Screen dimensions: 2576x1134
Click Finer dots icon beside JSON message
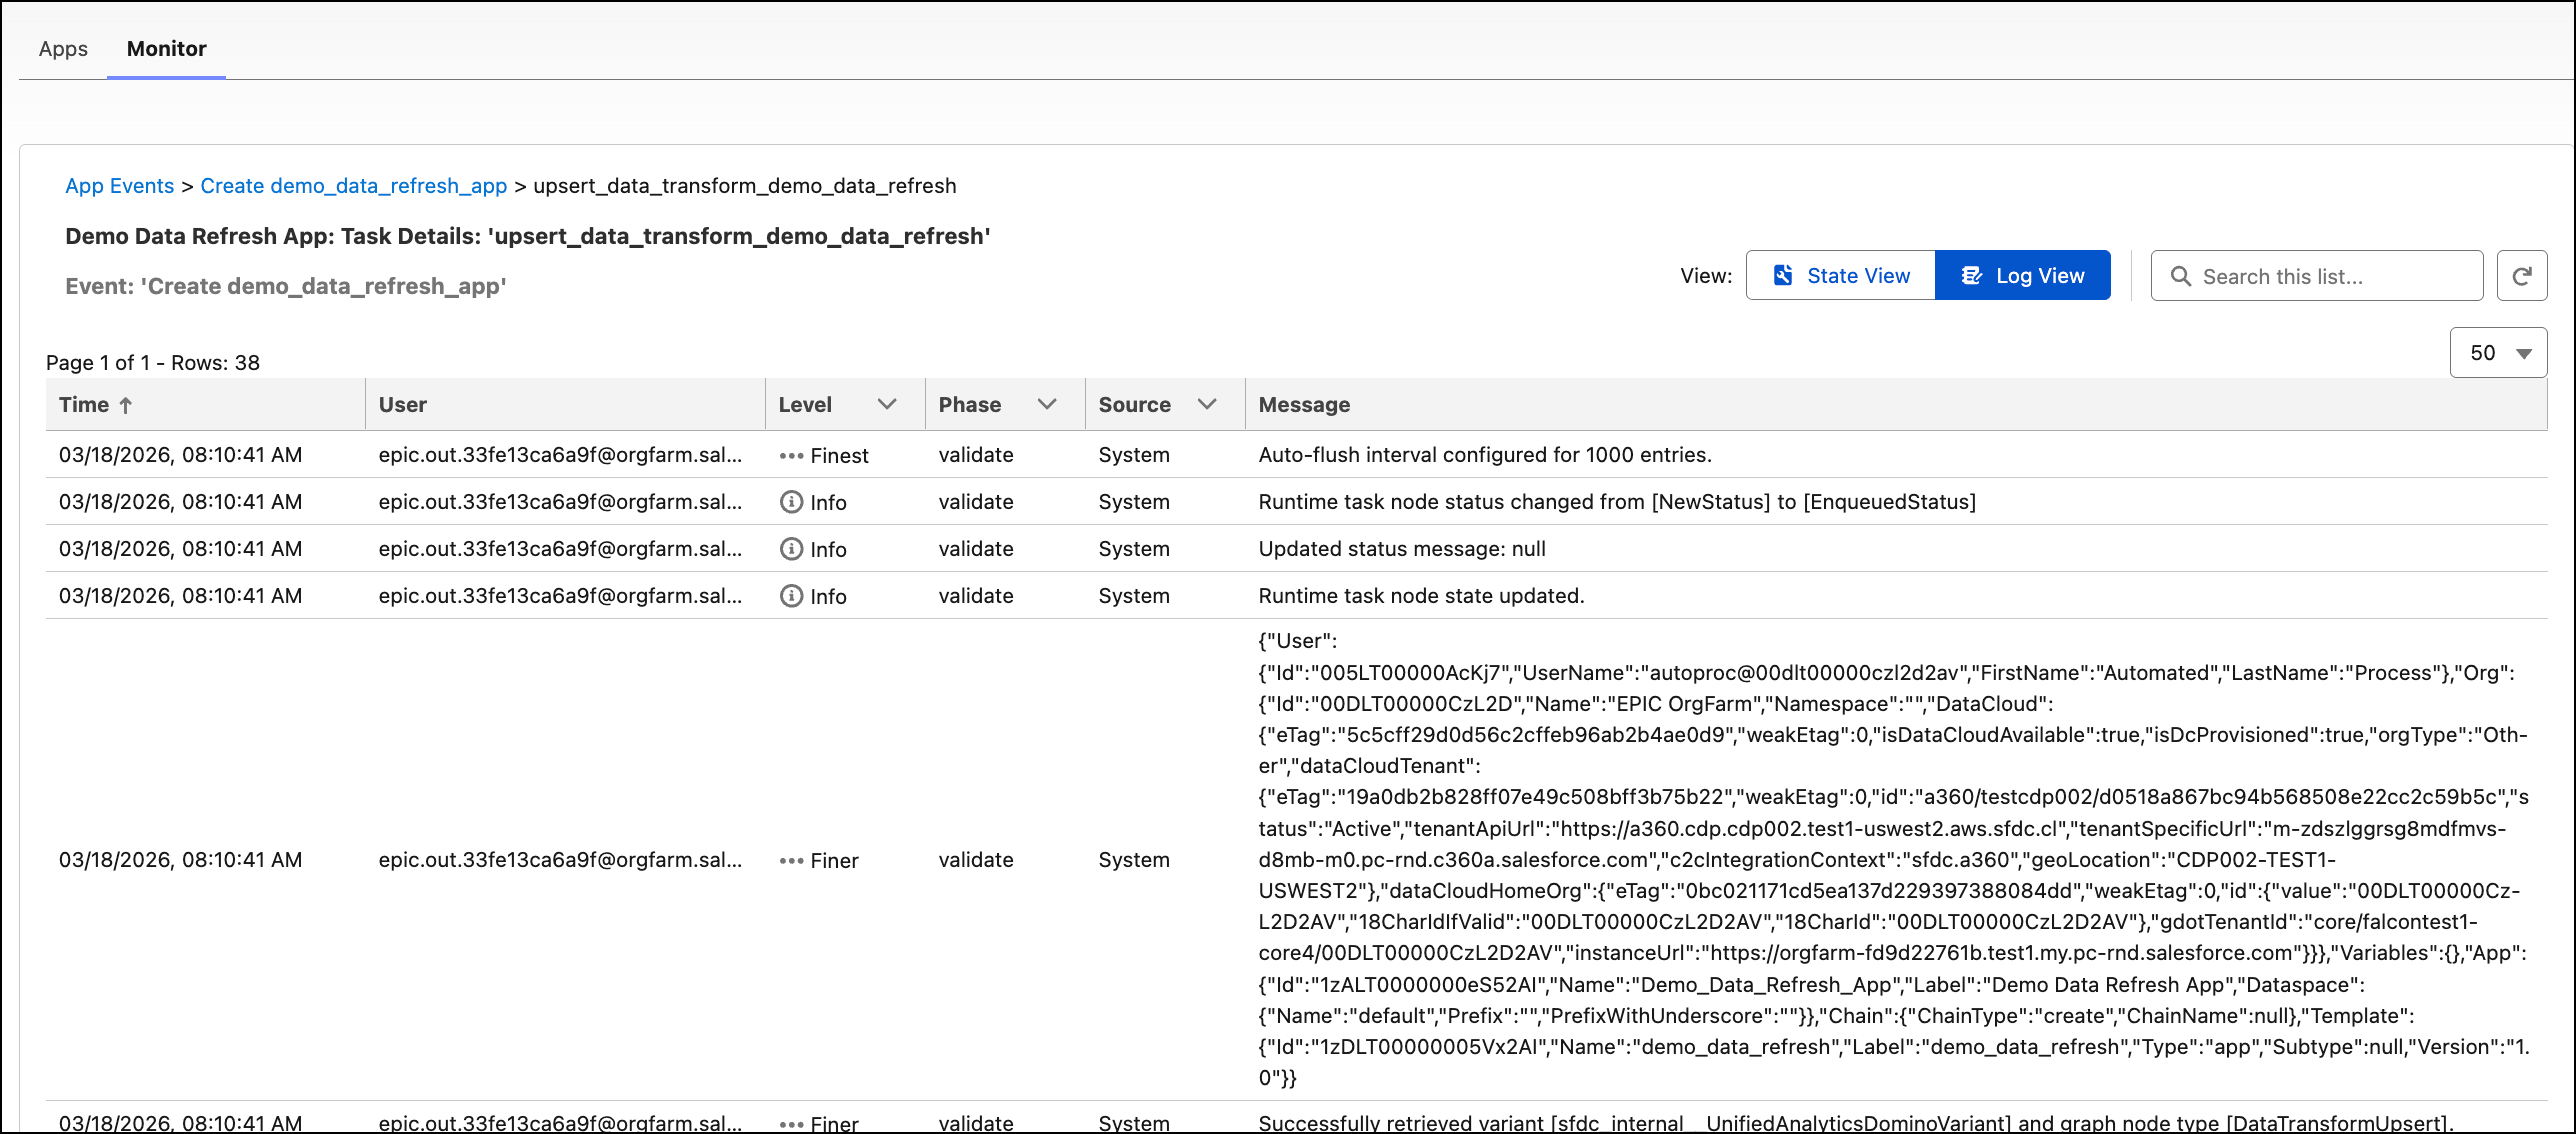[791, 860]
